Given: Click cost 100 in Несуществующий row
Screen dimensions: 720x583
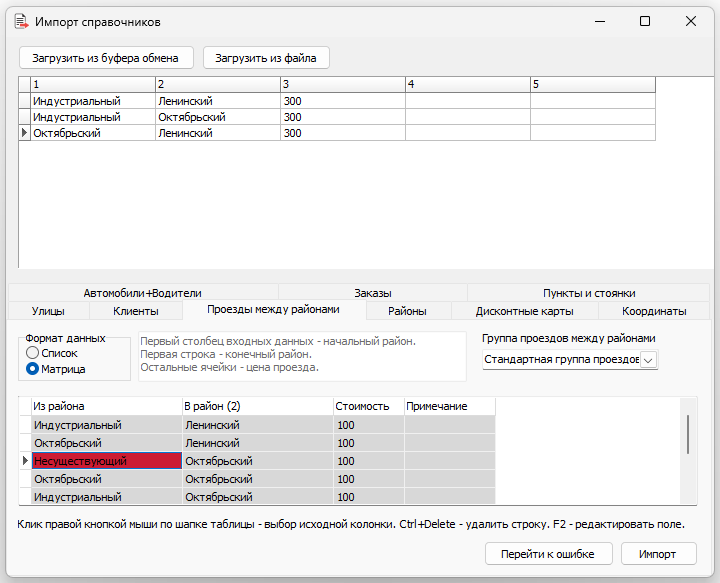Looking at the screenshot, I should (x=369, y=461).
